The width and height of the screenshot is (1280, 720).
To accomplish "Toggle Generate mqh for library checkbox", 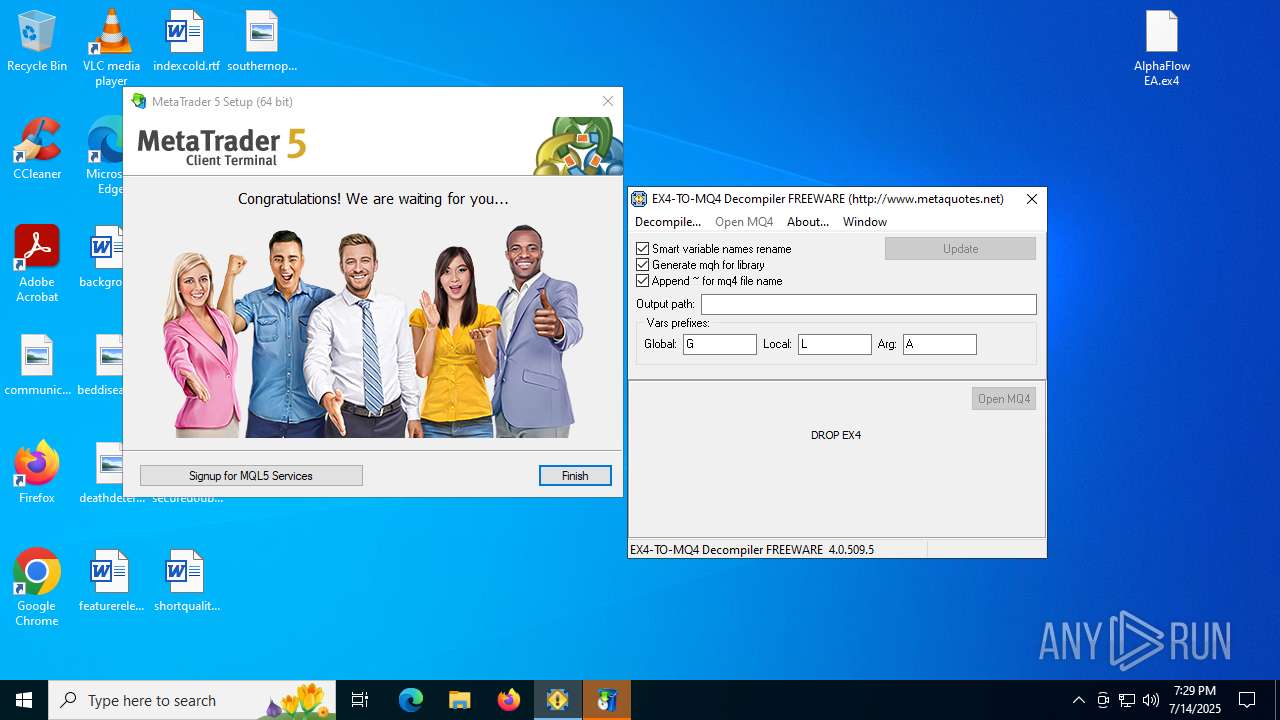I will [x=642, y=264].
